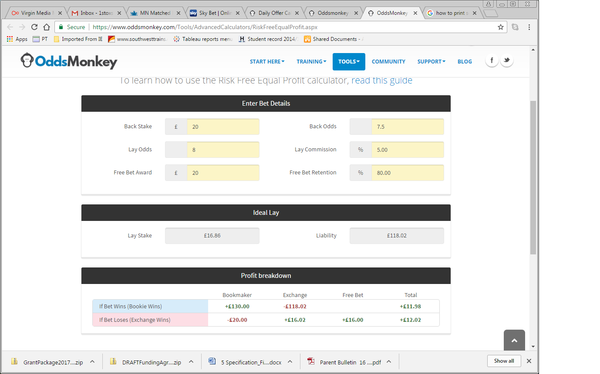Image resolution: width=600 pixels, height=374 pixels.
Task: Click the Show all downloads button
Action: 504,361
